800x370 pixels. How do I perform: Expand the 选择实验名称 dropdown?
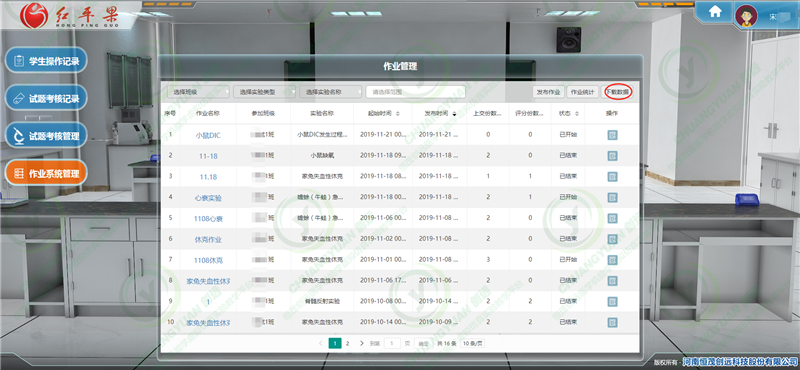tap(331, 92)
